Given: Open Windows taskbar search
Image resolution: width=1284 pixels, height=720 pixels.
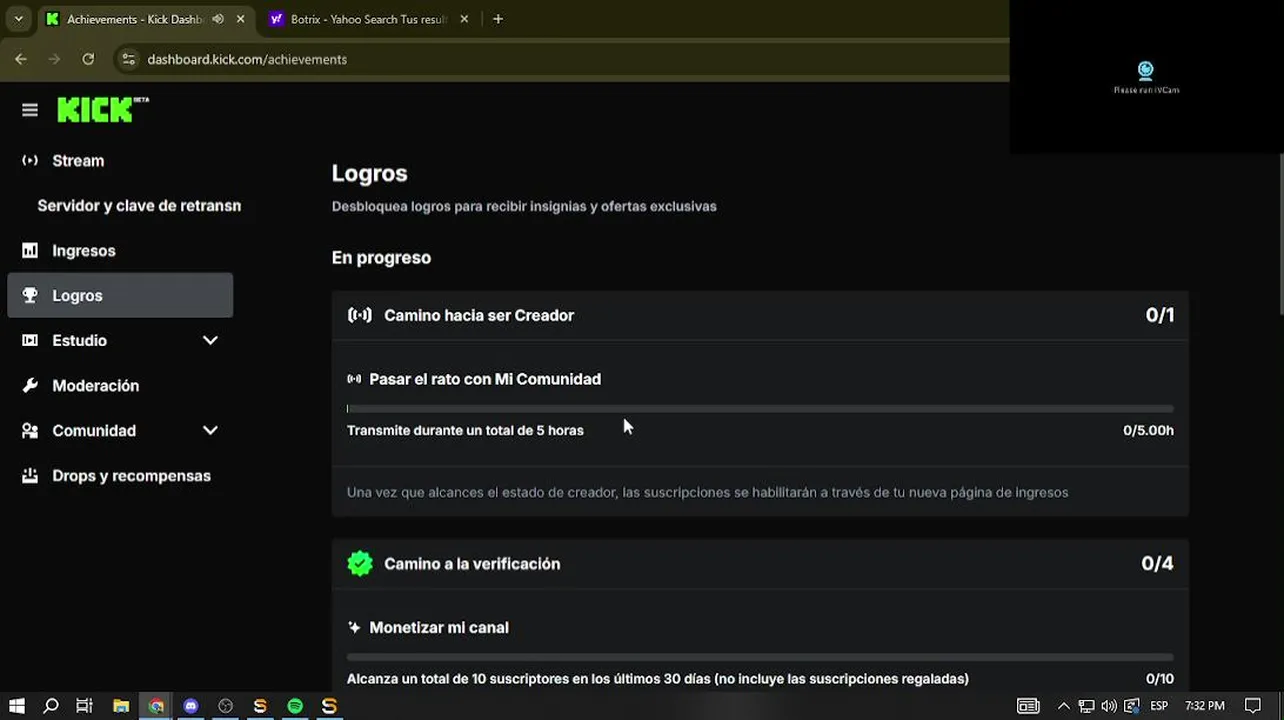Looking at the screenshot, I should (51, 706).
